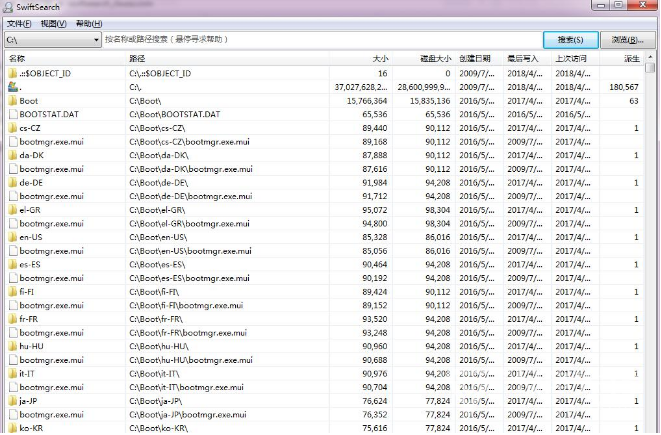661x435 pixels.
Task: Sort by the 创建日期 column header
Action: pyautogui.click(x=479, y=59)
